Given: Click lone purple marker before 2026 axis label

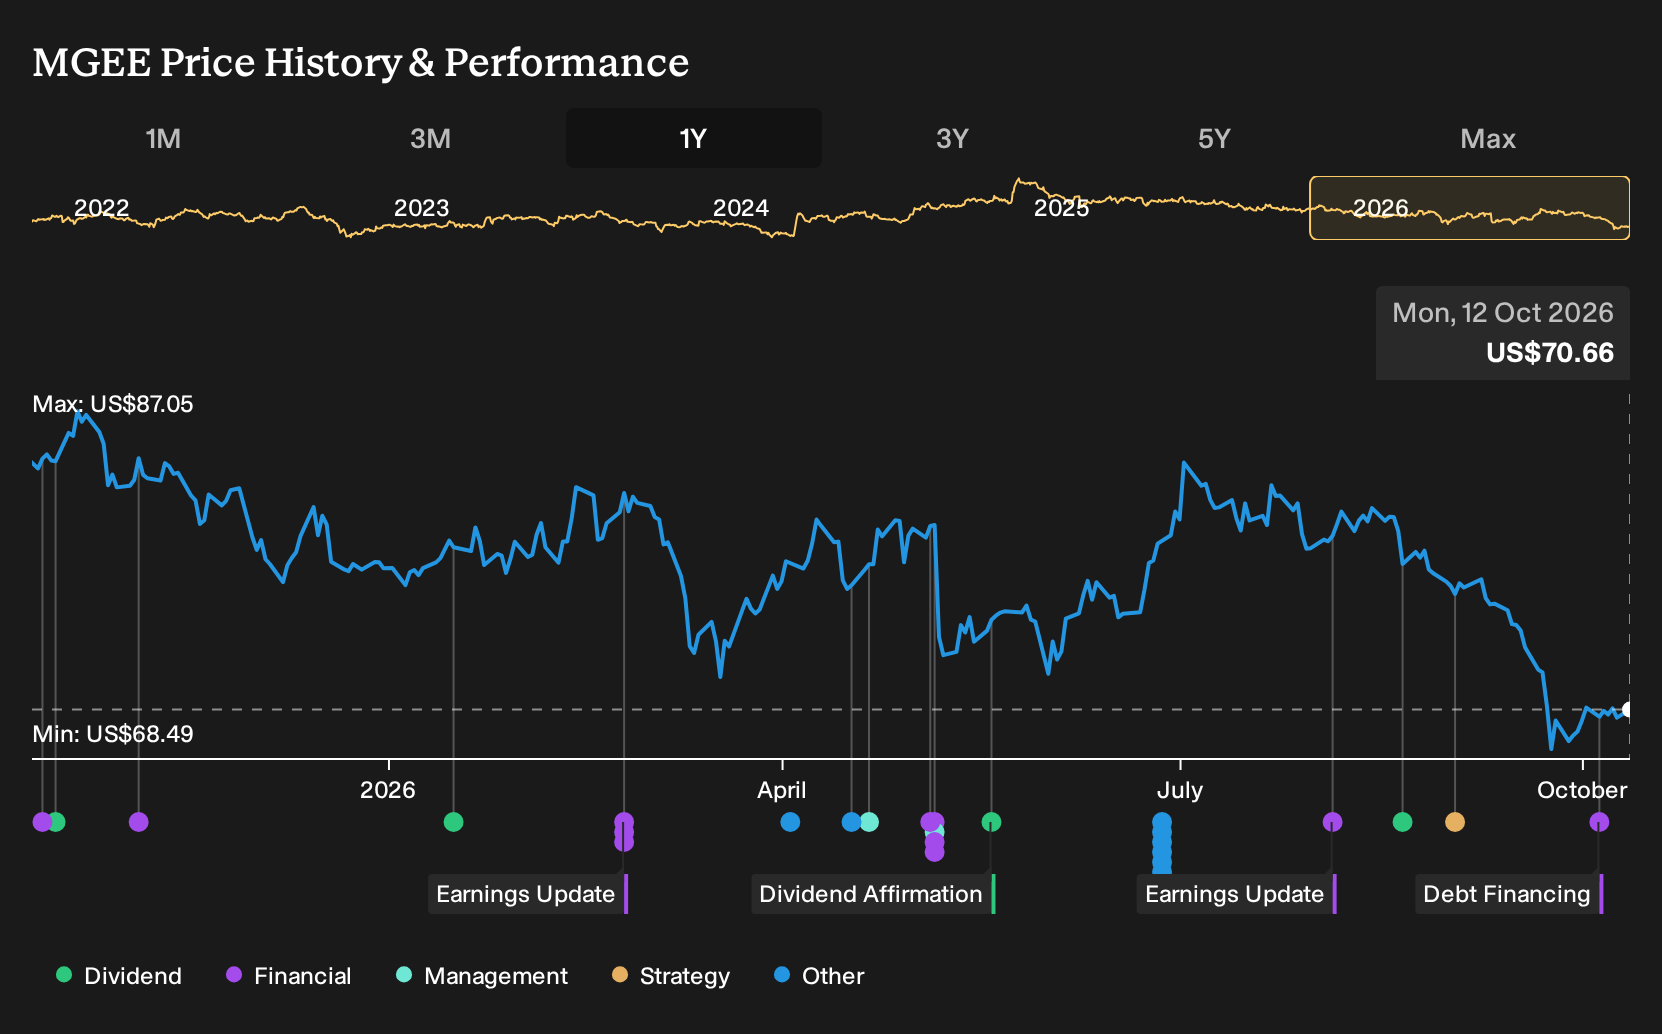Looking at the screenshot, I should coord(139,822).
